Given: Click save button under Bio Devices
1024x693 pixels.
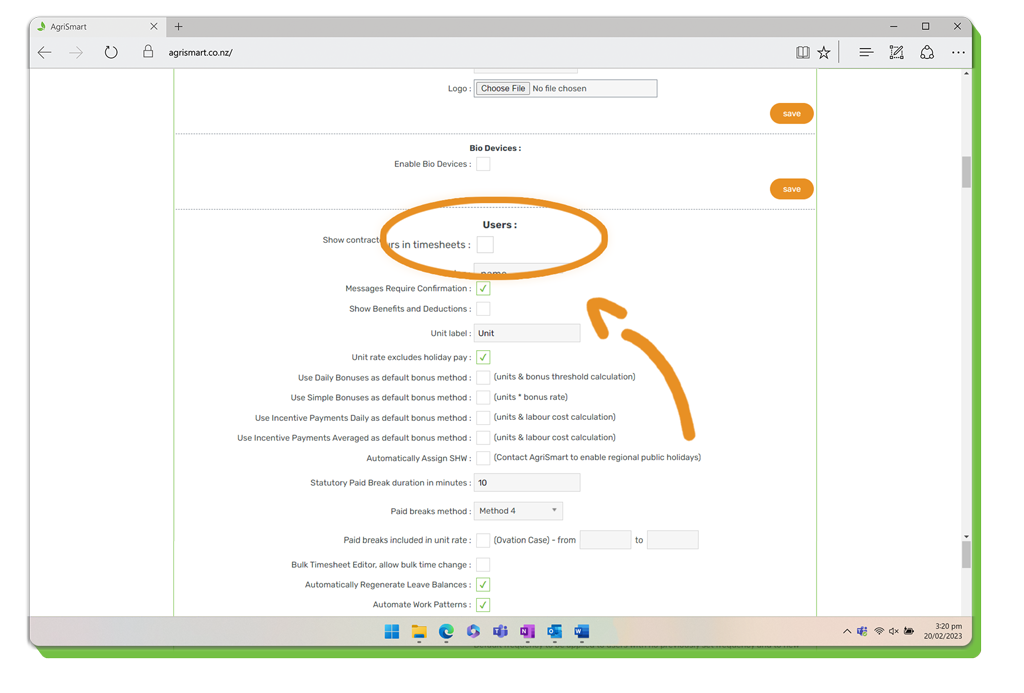Looking at the screenshot, I should [791, 189].
